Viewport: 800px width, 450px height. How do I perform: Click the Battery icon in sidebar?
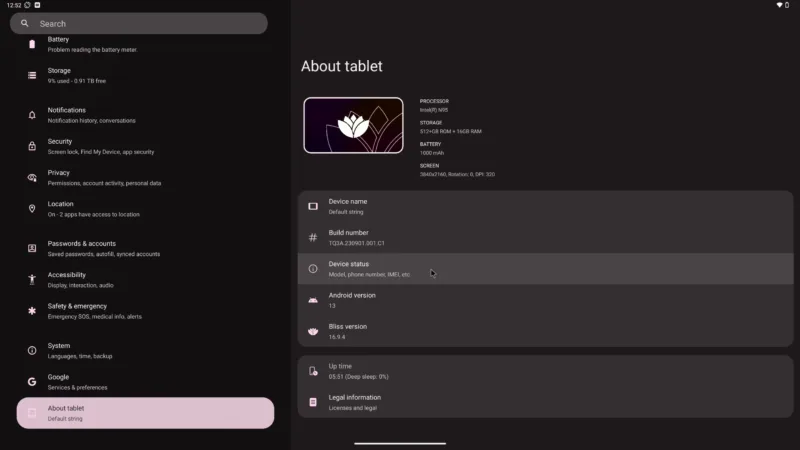click(x=32, y=44)
